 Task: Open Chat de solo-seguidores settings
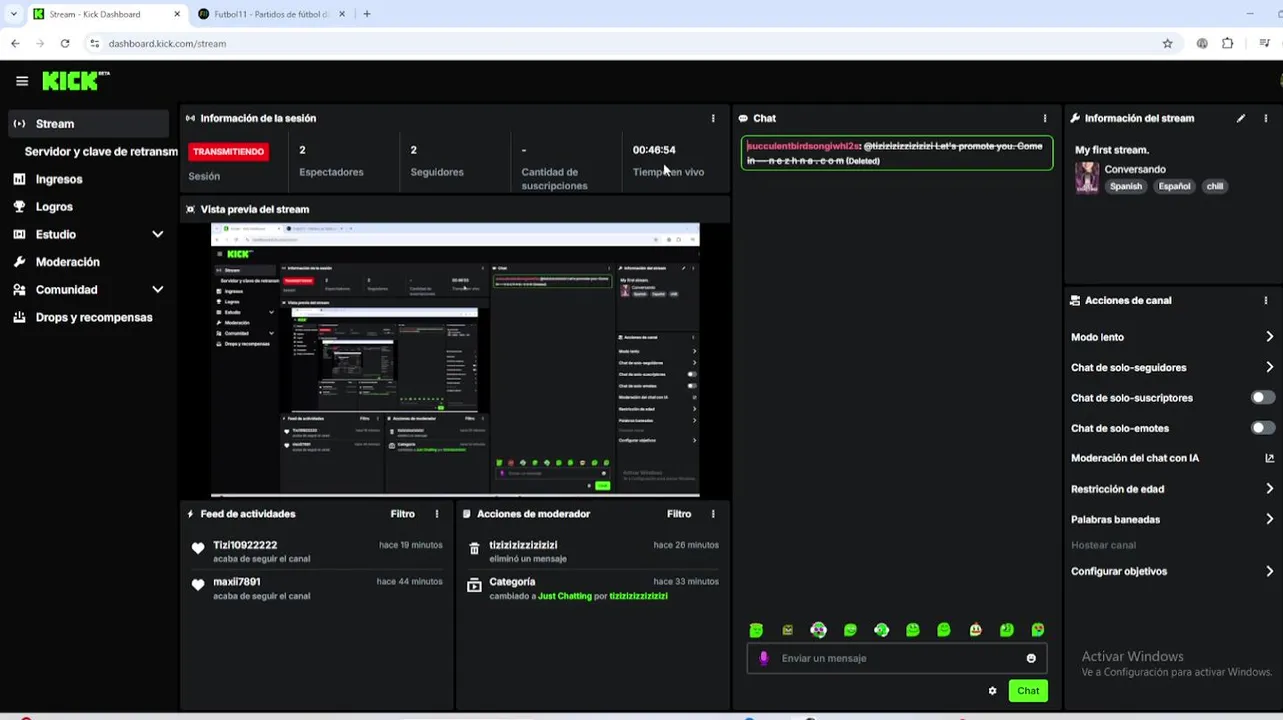click(1172, 367)
